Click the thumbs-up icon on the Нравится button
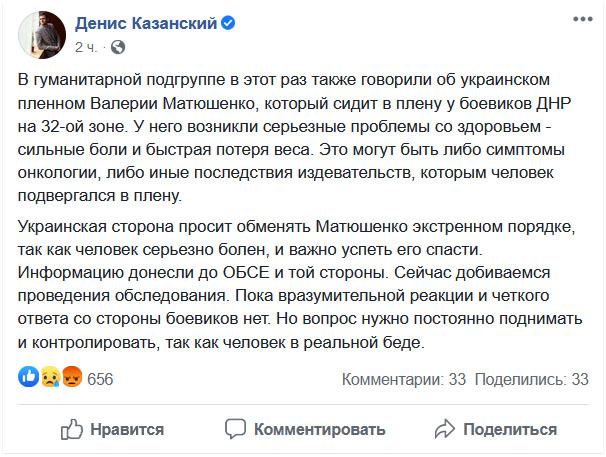606x457 pixels. (x=72, y=429)
